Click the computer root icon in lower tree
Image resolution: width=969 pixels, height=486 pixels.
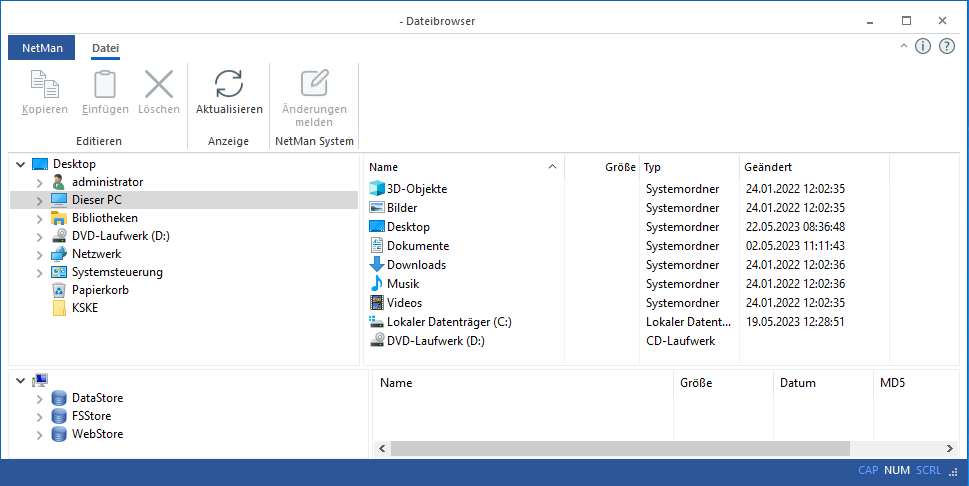pyautogui.click(x=40, y=380)
